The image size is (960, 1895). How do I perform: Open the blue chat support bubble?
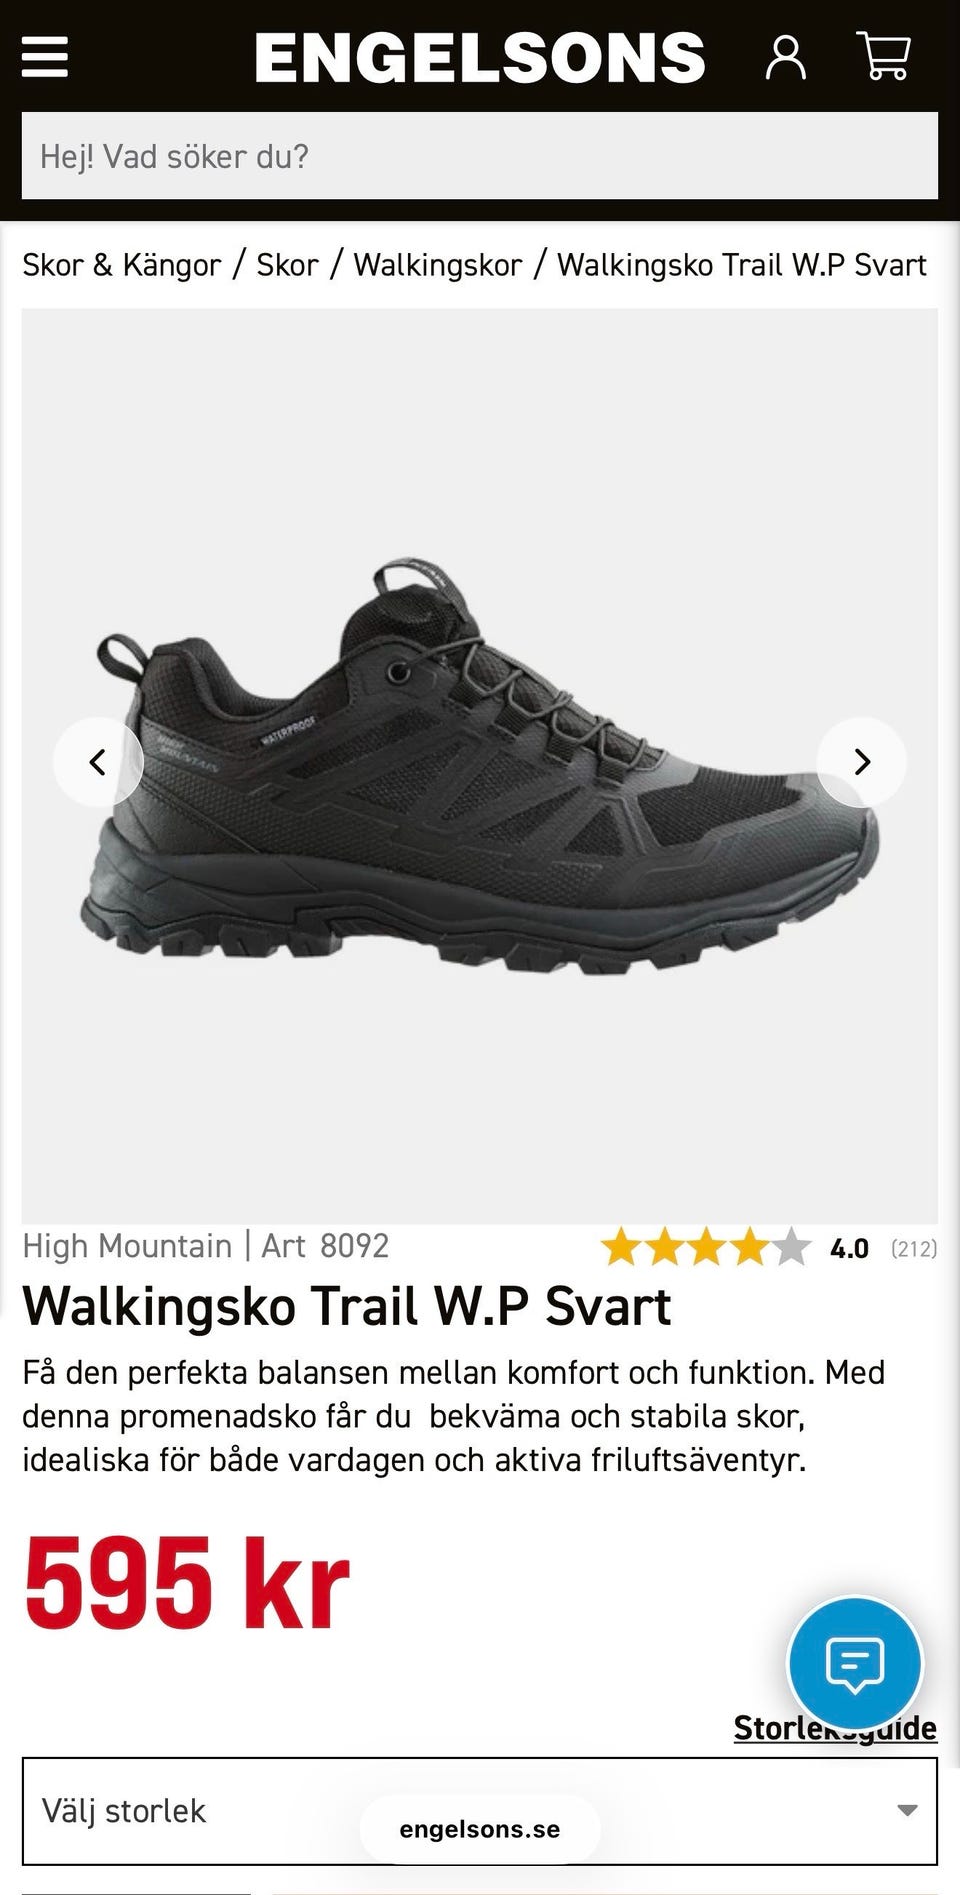click(855, 1664)
